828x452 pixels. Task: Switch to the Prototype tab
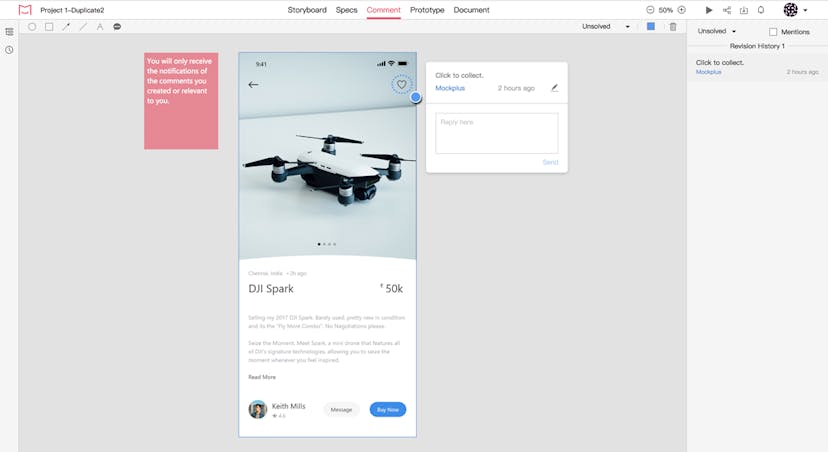click(x=427, y=10)
